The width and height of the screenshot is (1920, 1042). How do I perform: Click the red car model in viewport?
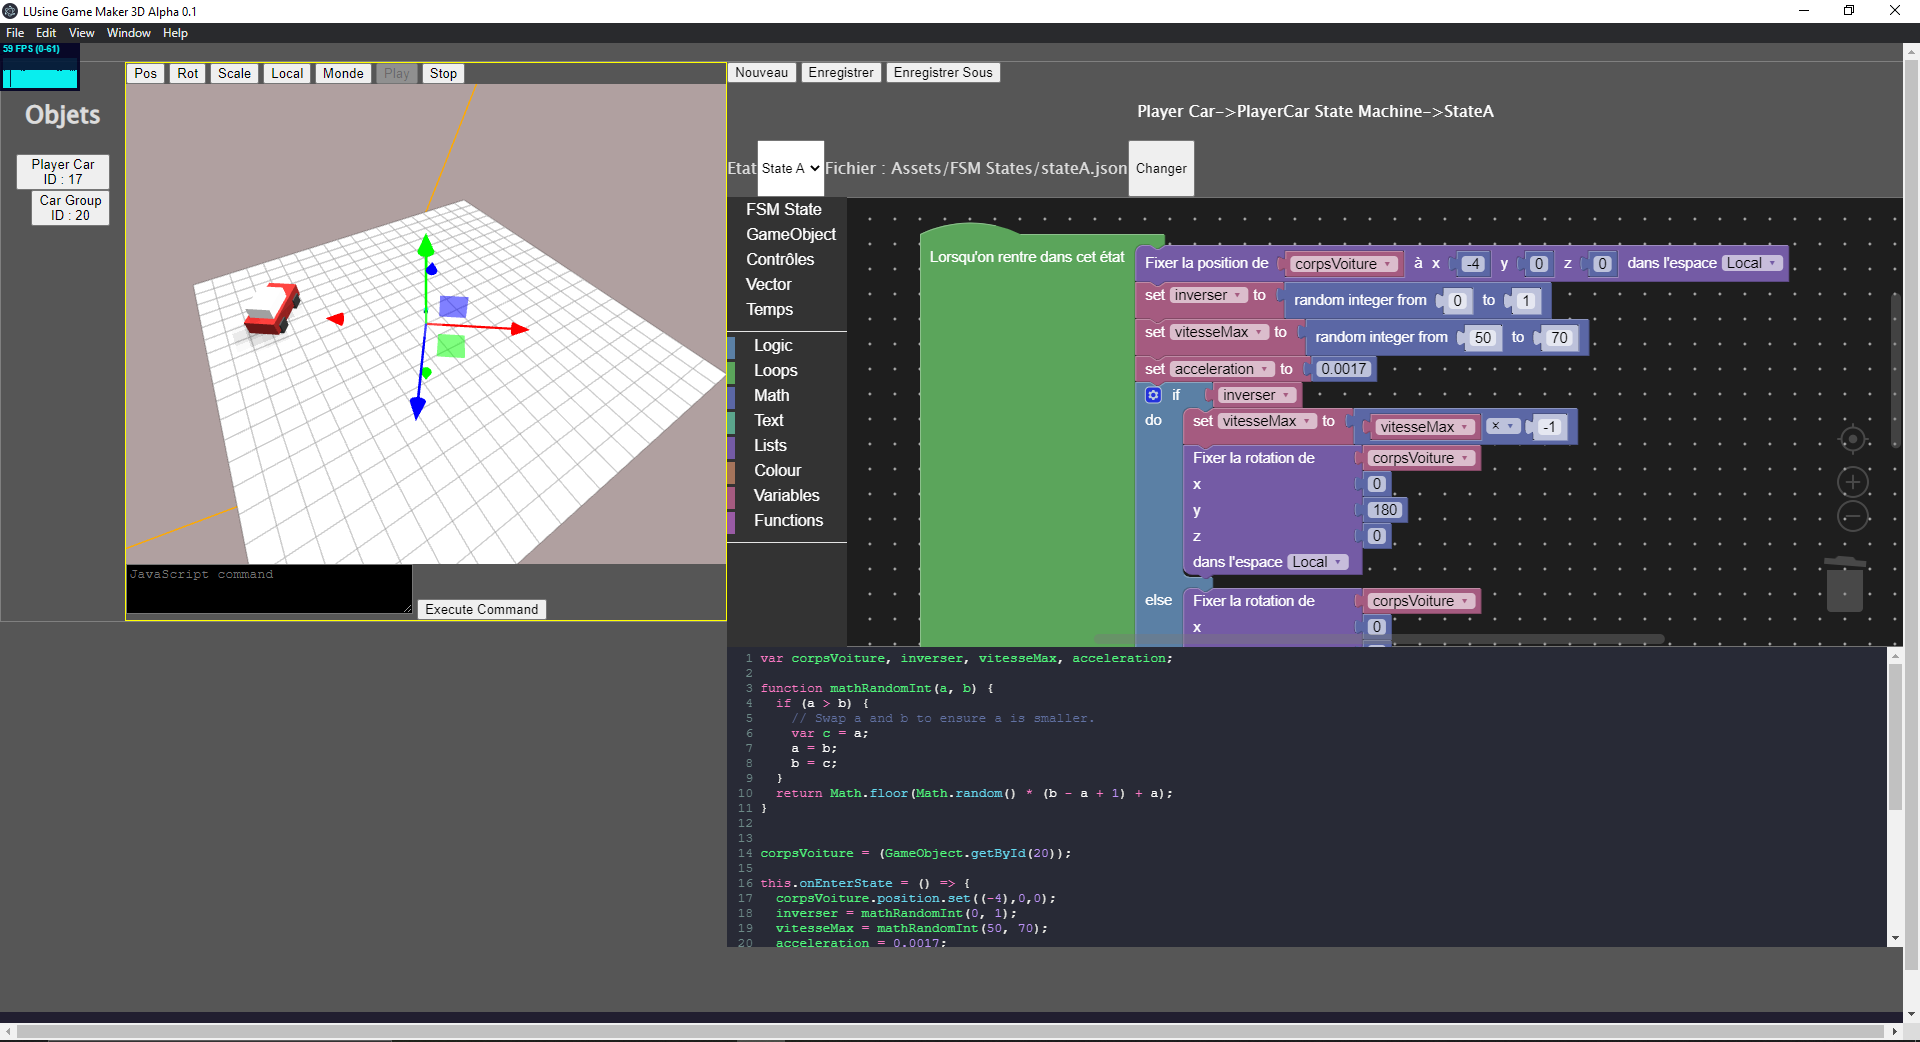click(x=272, y=308)
